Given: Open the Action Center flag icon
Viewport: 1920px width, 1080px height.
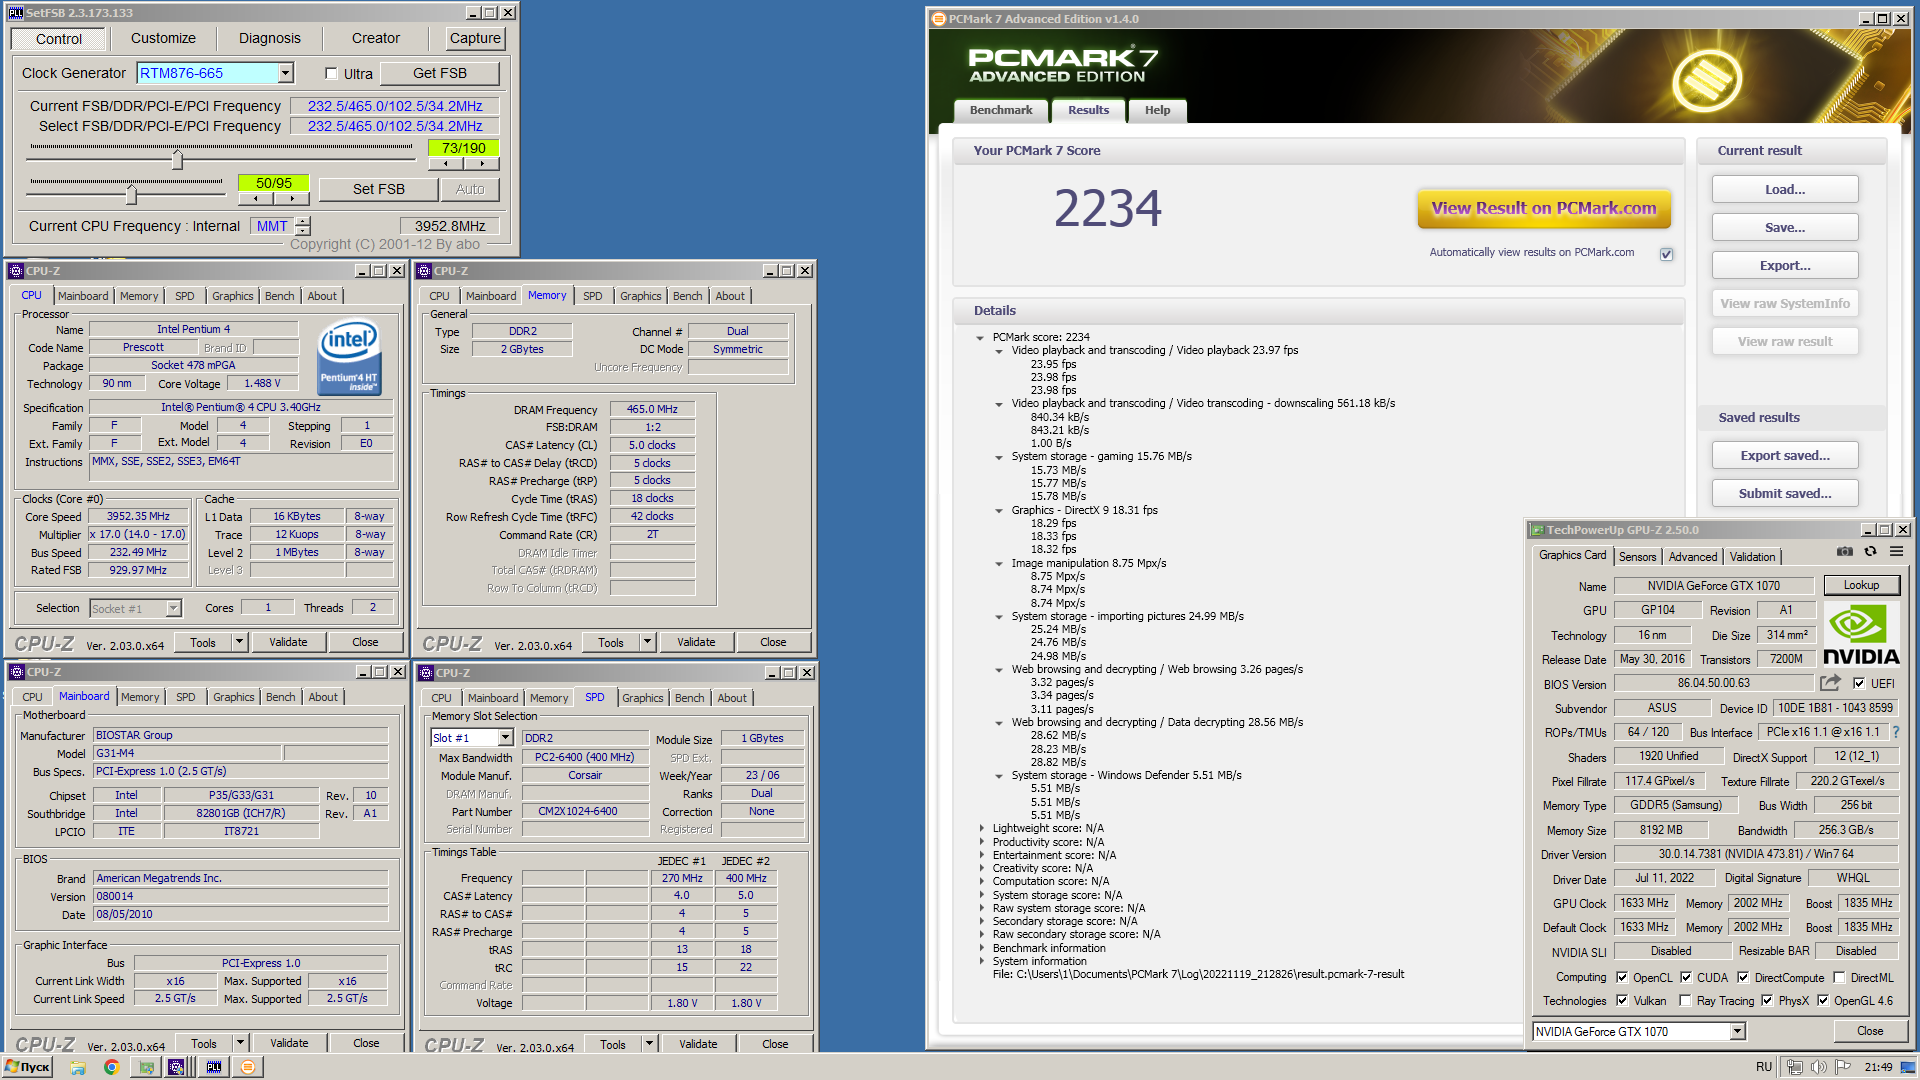Looking at the screenshot, I should tap(1843, 1067).
